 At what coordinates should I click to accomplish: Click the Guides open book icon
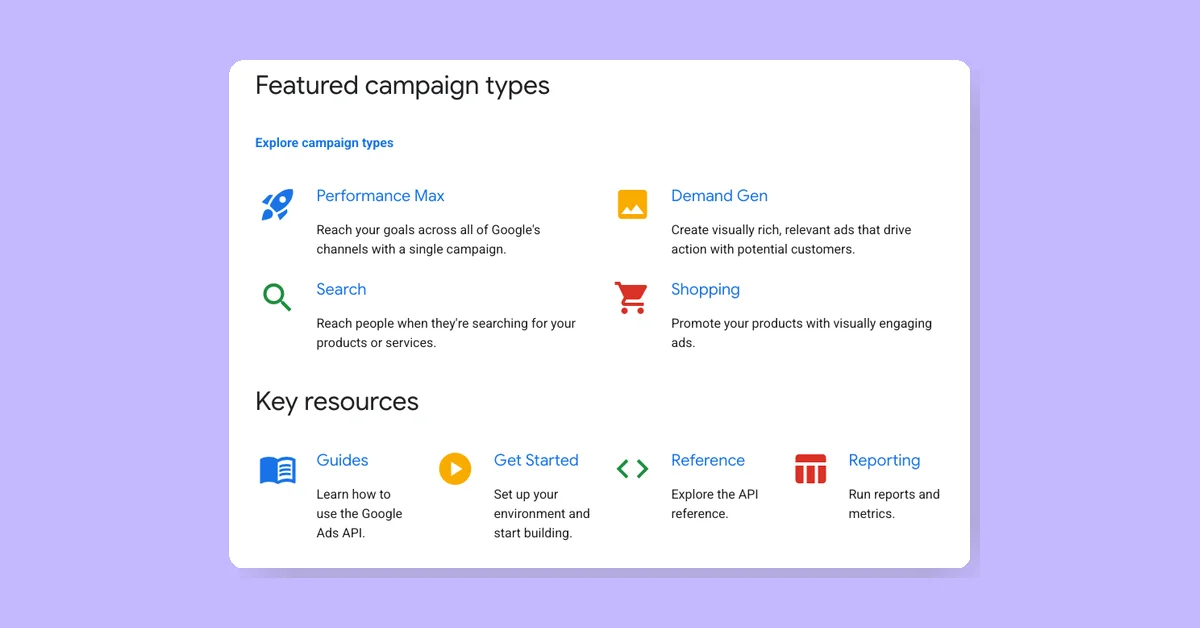[x=277, y=470]
